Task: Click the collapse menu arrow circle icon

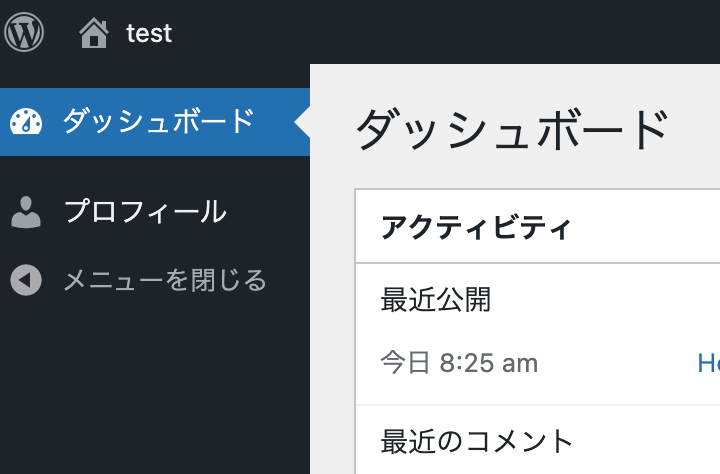Action: pyautogui.click(x=26, y=280)
